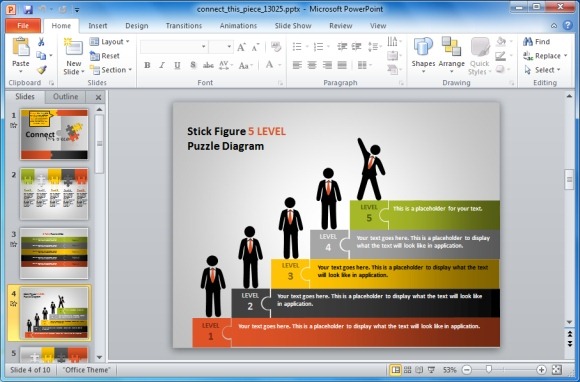The width and height of the screenshot is (580, 382).
Task: Click the Copy icon
Action: click(41, 55)
